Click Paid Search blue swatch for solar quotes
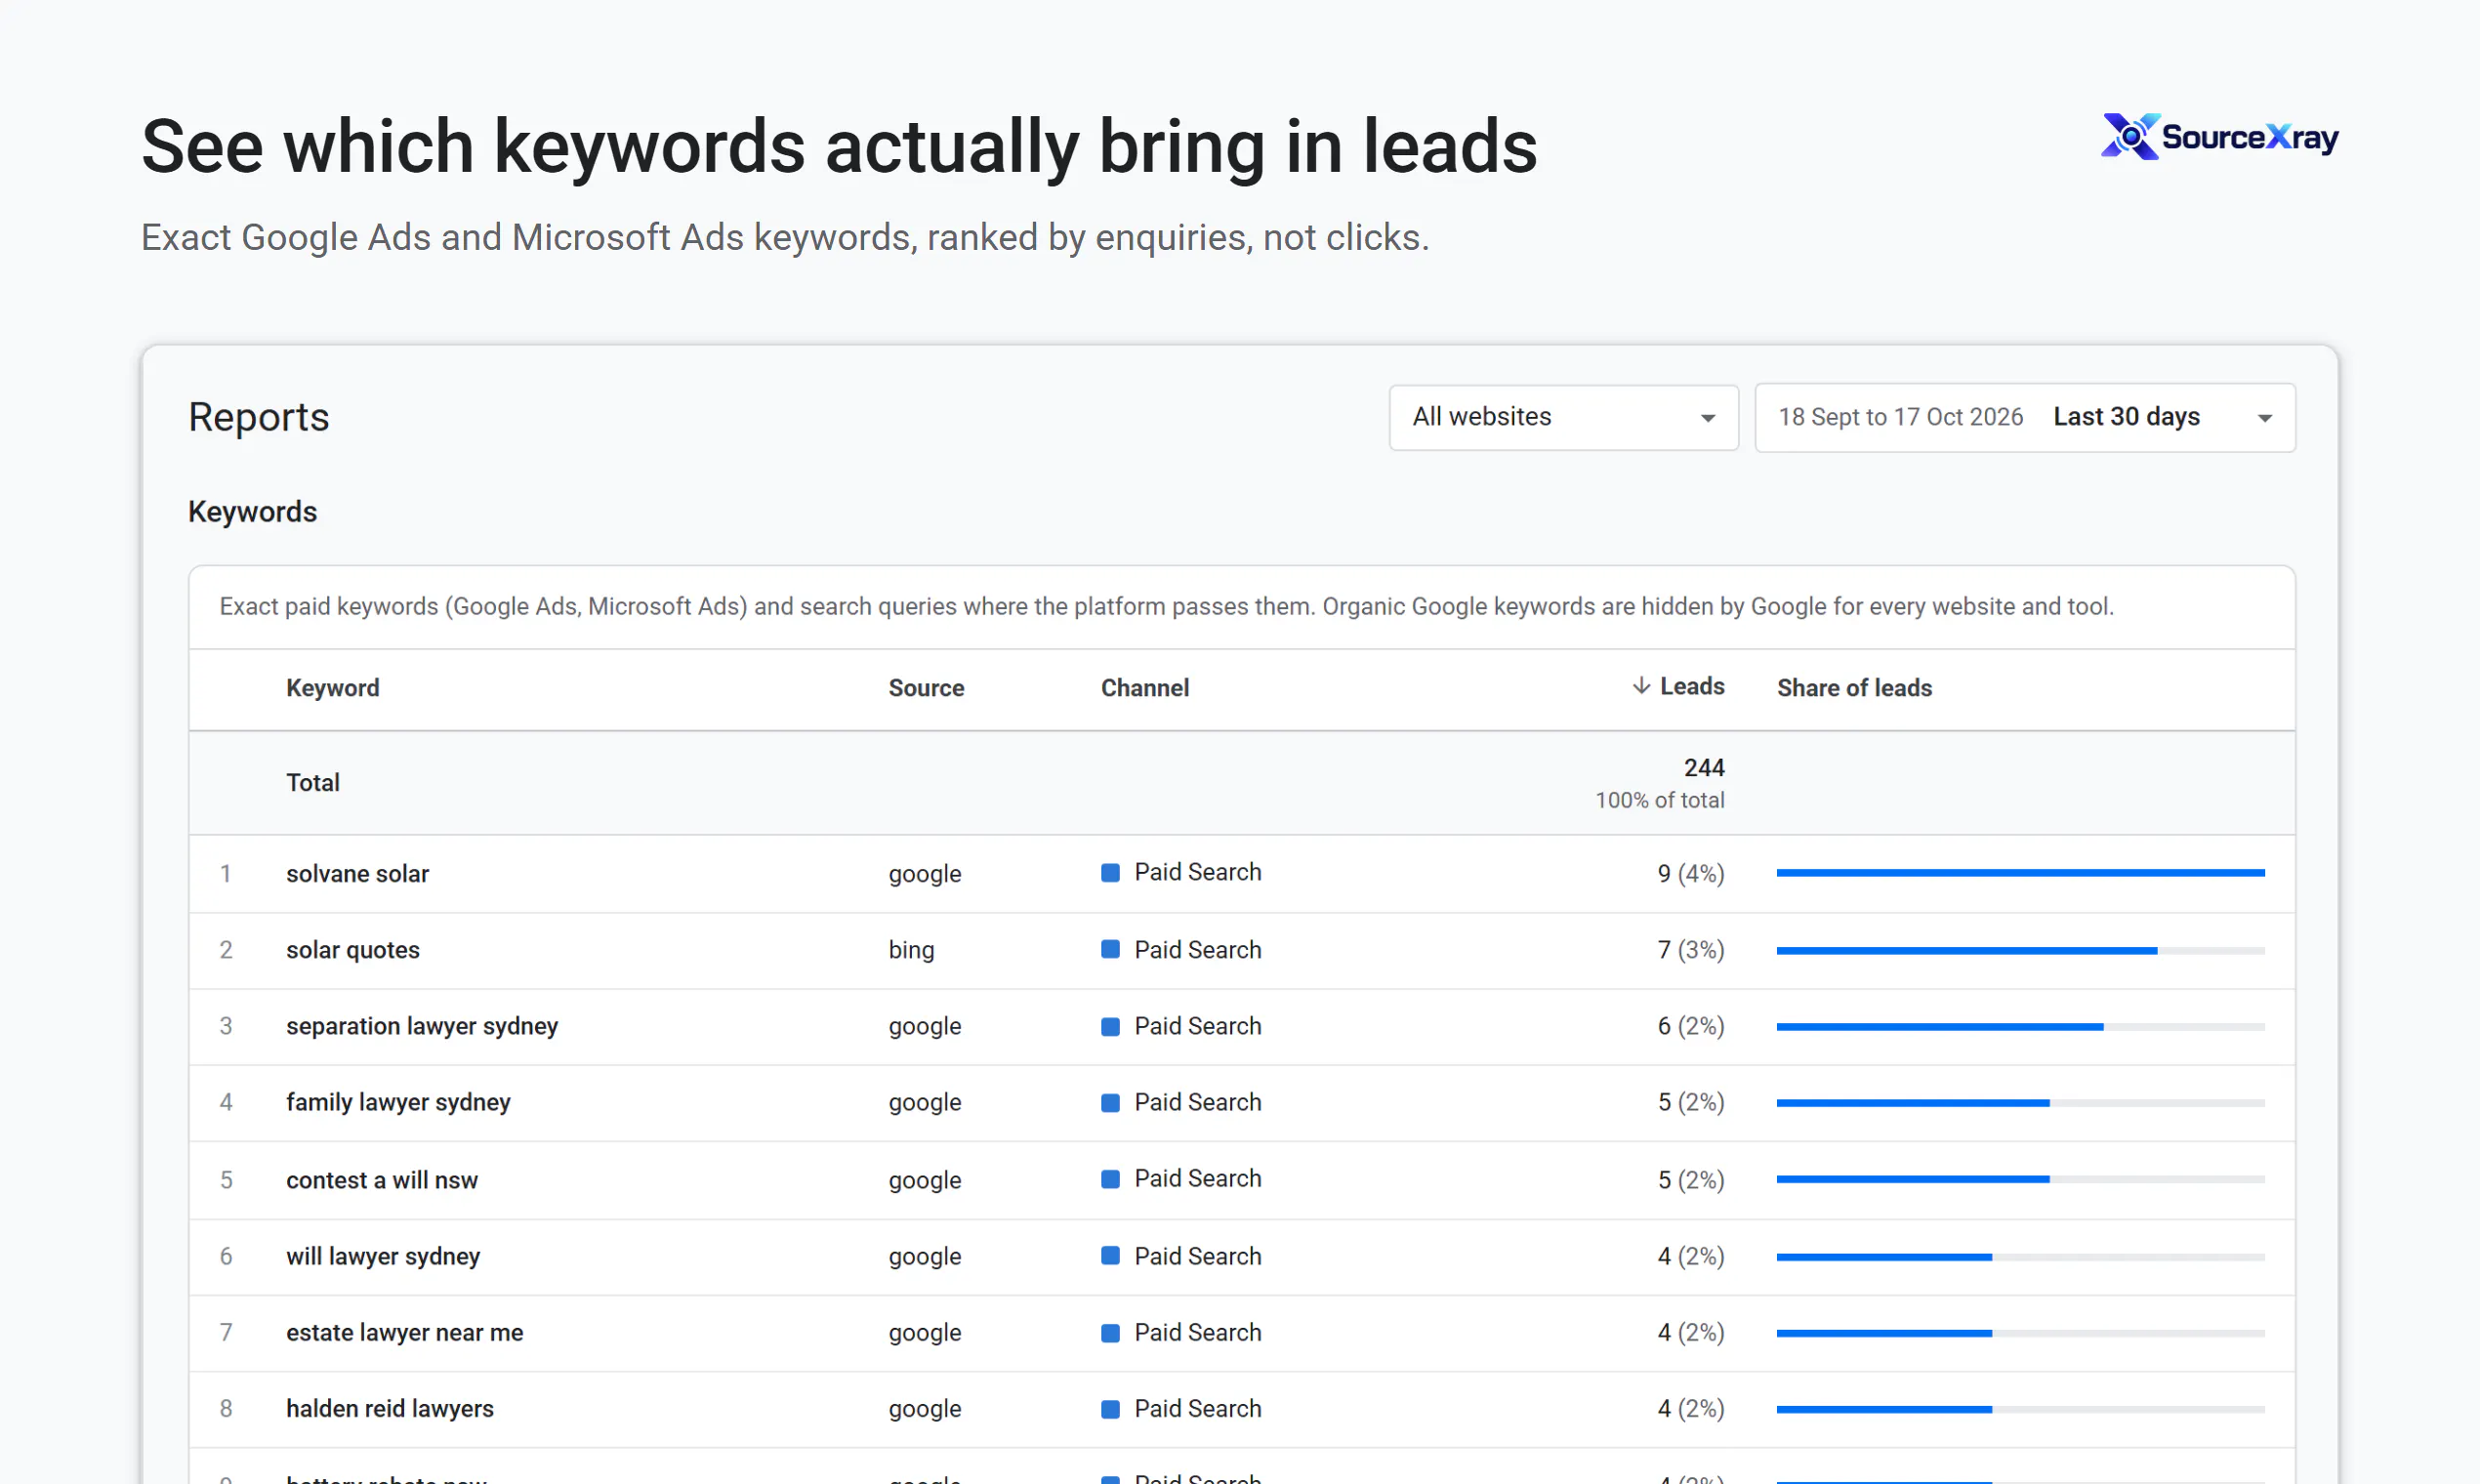 pyautogui.click(x=1110, y=949)
